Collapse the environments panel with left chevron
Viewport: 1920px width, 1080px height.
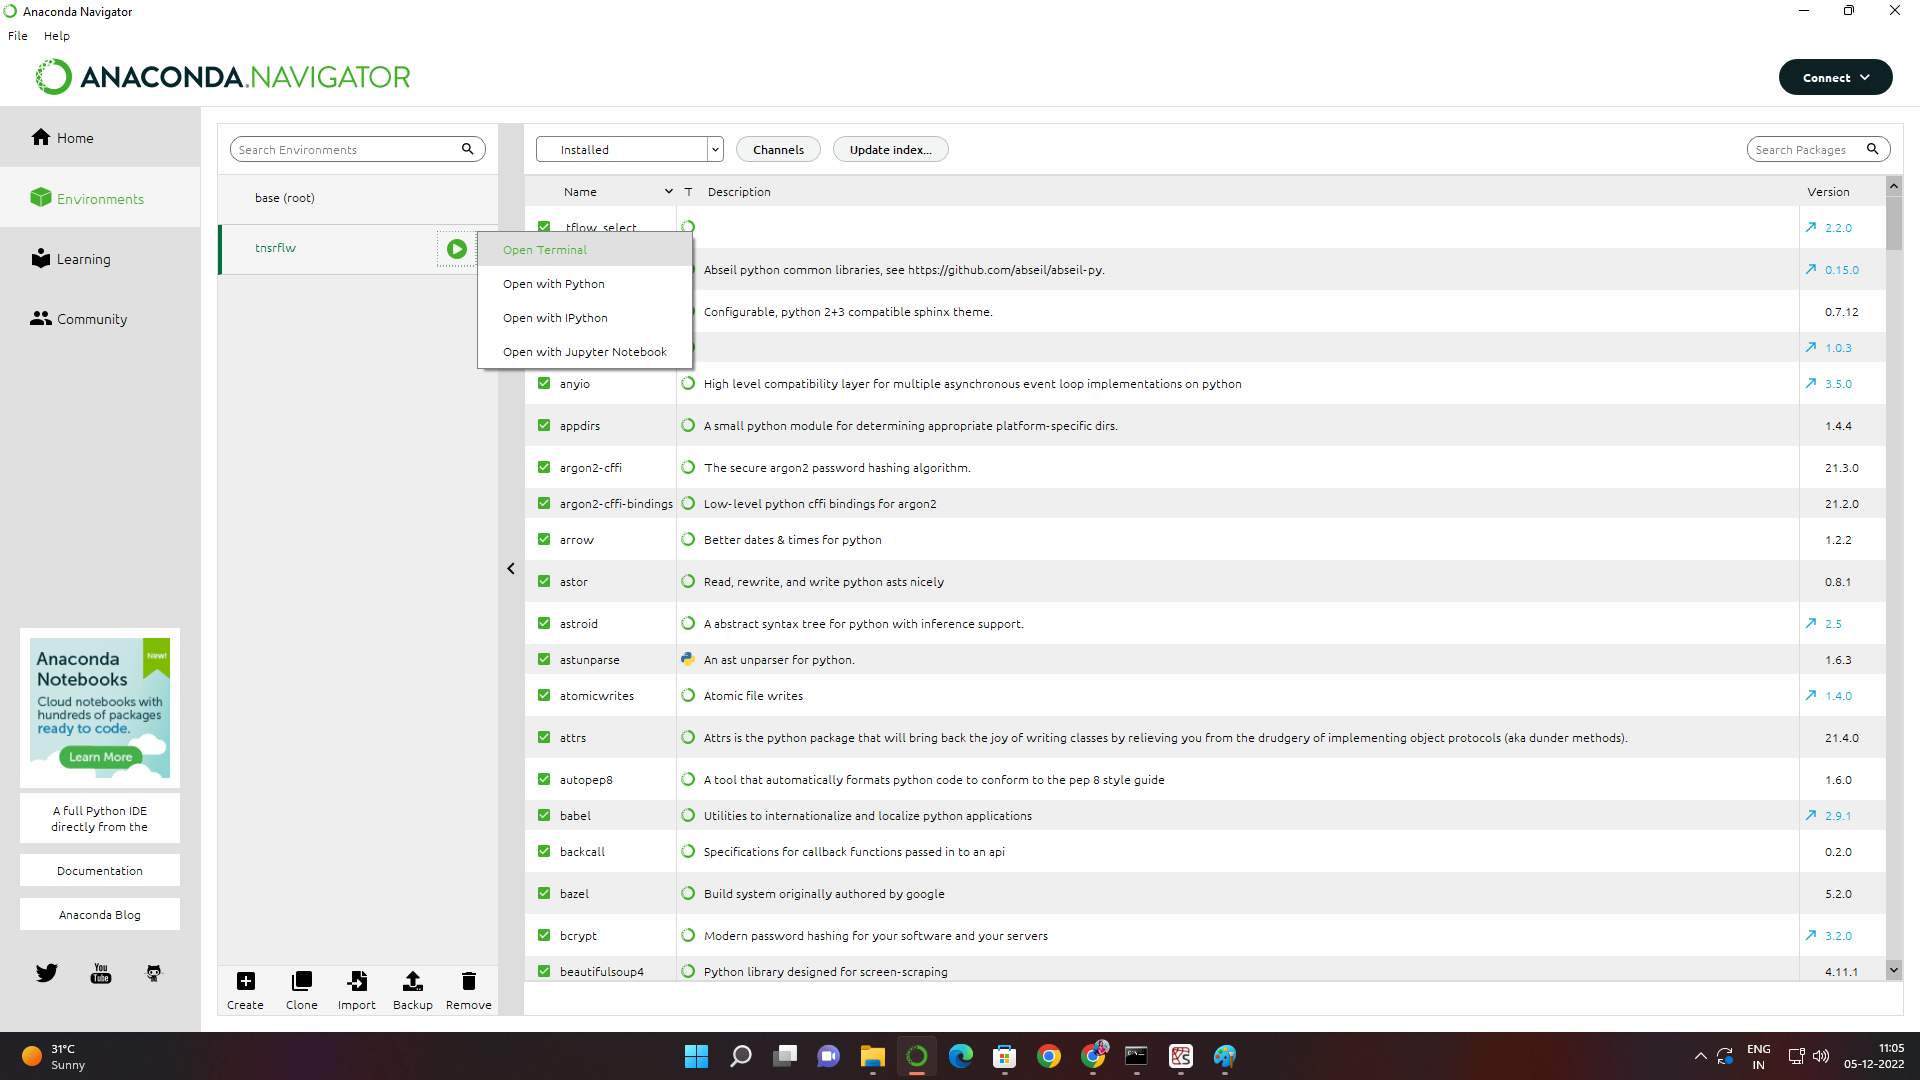pyautogui.click(x=511, y=568)
